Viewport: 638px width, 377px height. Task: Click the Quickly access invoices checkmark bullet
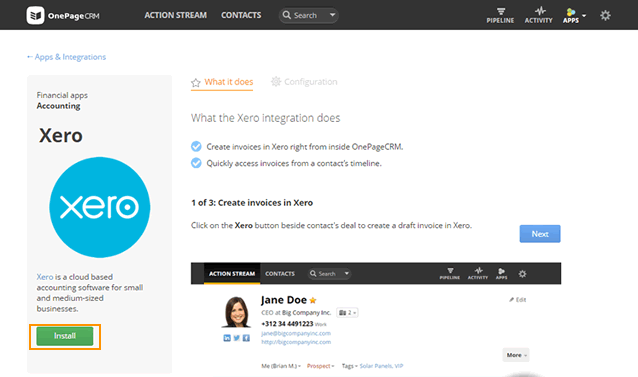point(196,163)
